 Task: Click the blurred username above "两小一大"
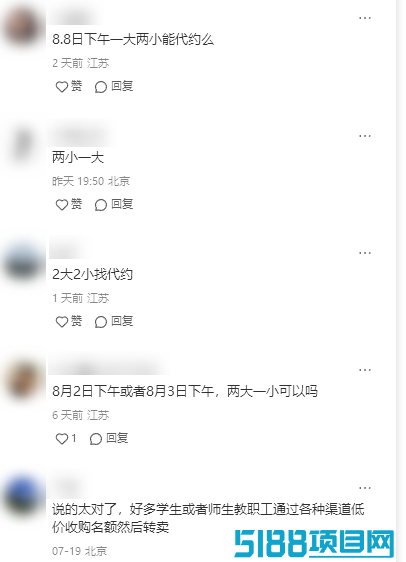(x=82, y=136)
